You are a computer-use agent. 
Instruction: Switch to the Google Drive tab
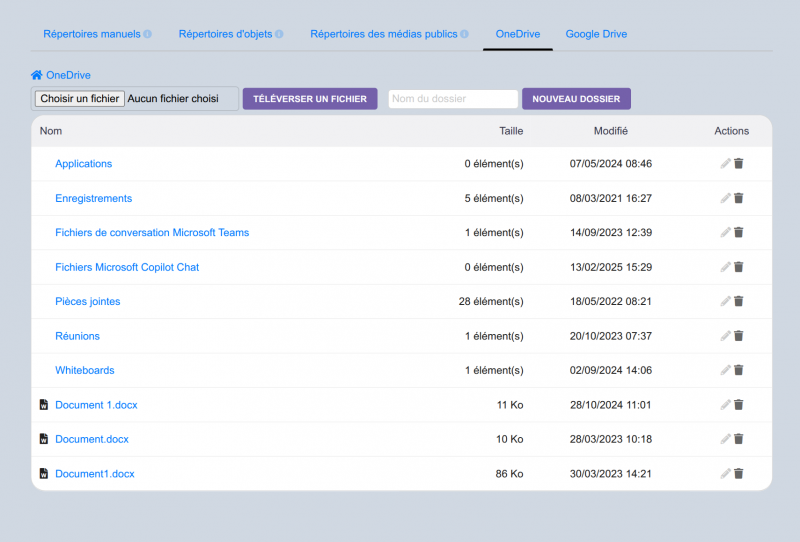click(x=596, y=34)
